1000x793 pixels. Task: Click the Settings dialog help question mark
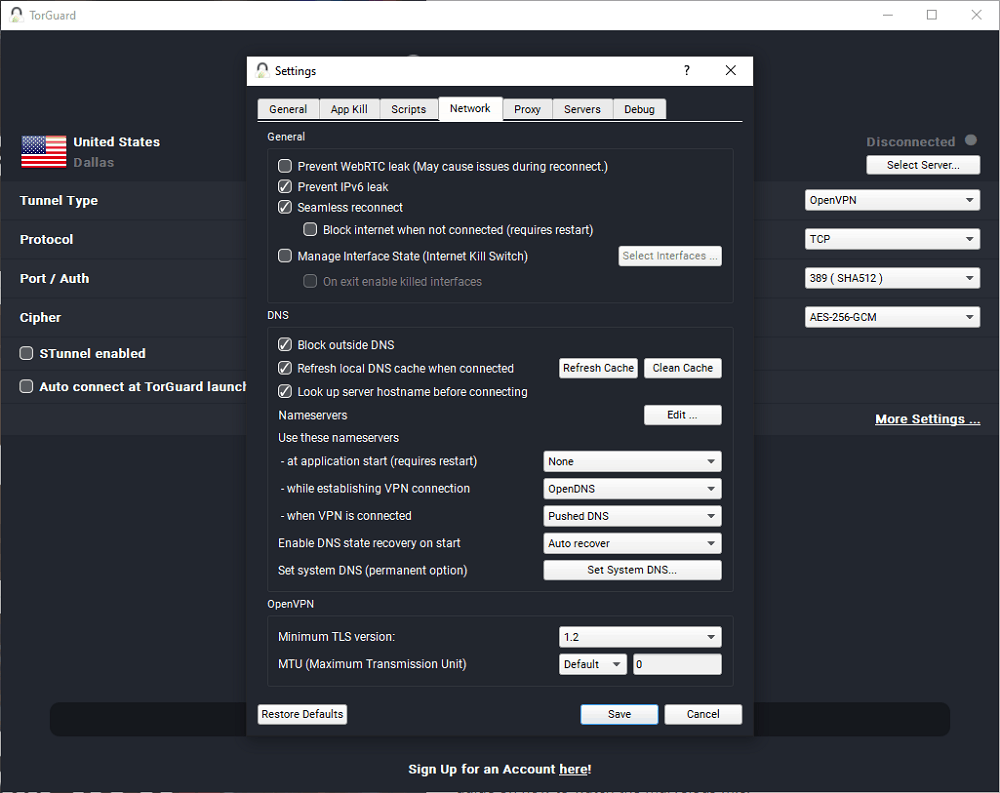(686, 70)
